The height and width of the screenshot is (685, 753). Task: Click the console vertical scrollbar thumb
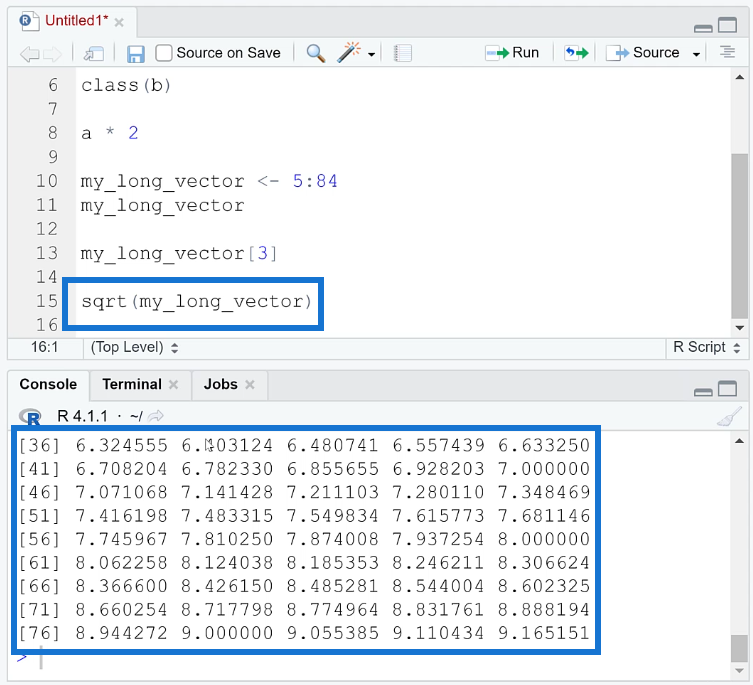[740, 648]
